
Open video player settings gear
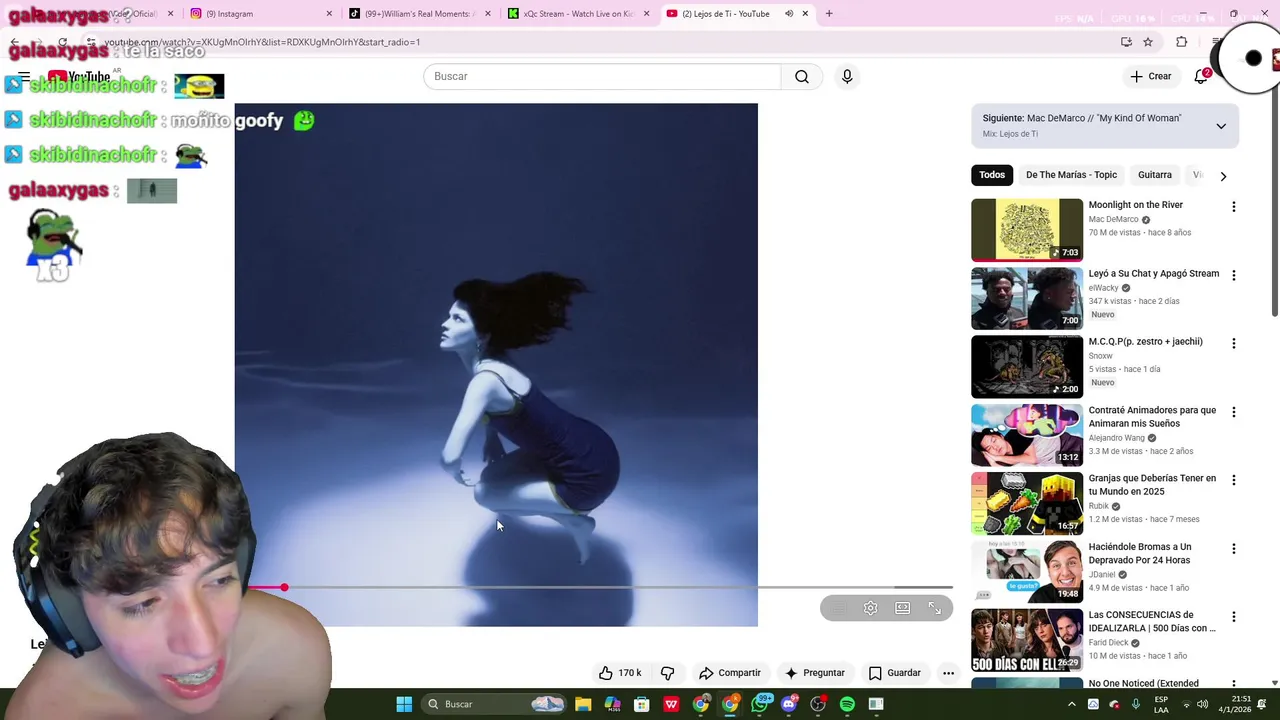coord(871,608)
